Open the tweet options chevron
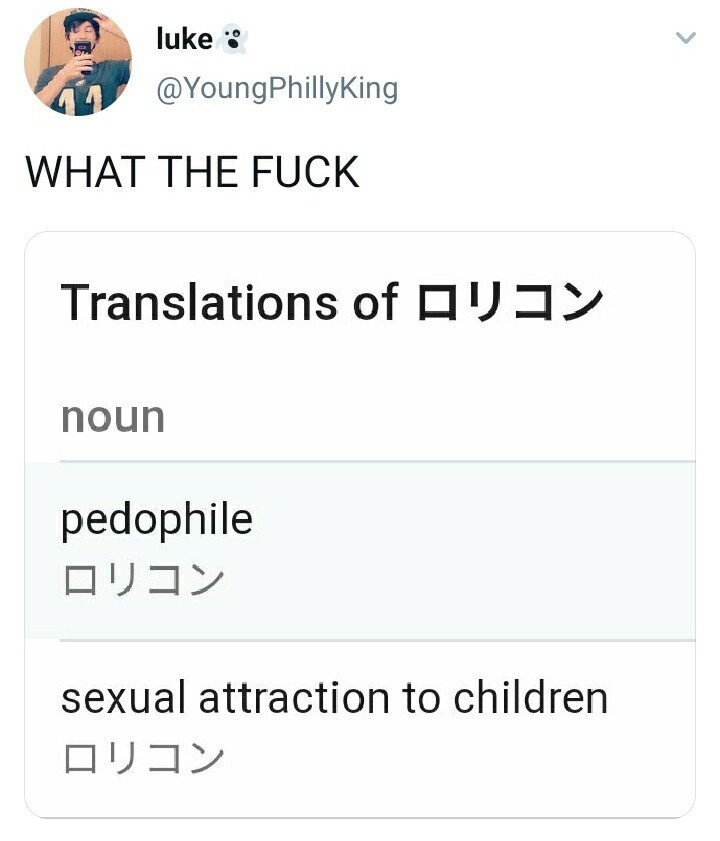 coord(685,39)
